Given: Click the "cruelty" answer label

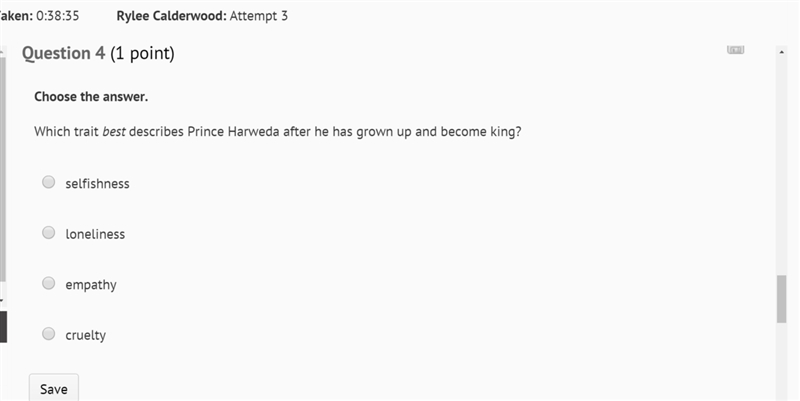Looking at the screenshot, I should (x=85, y=335).
